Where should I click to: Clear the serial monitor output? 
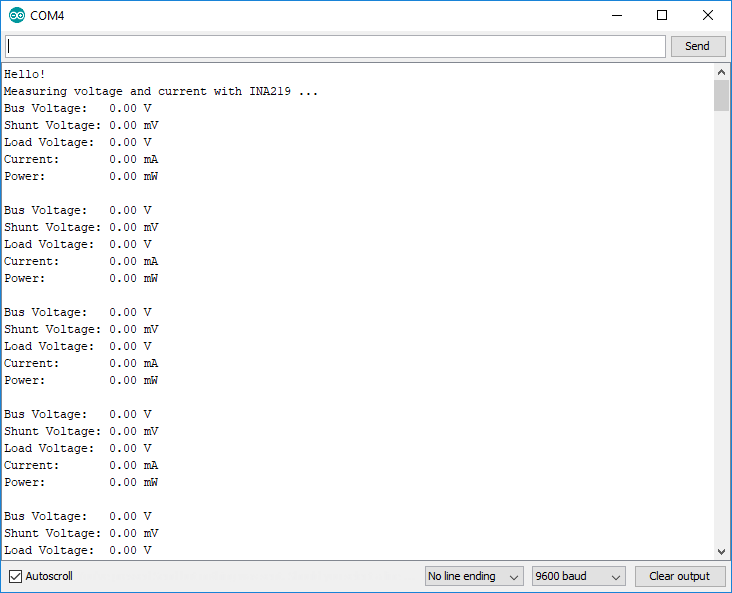[x=679, y=576]
